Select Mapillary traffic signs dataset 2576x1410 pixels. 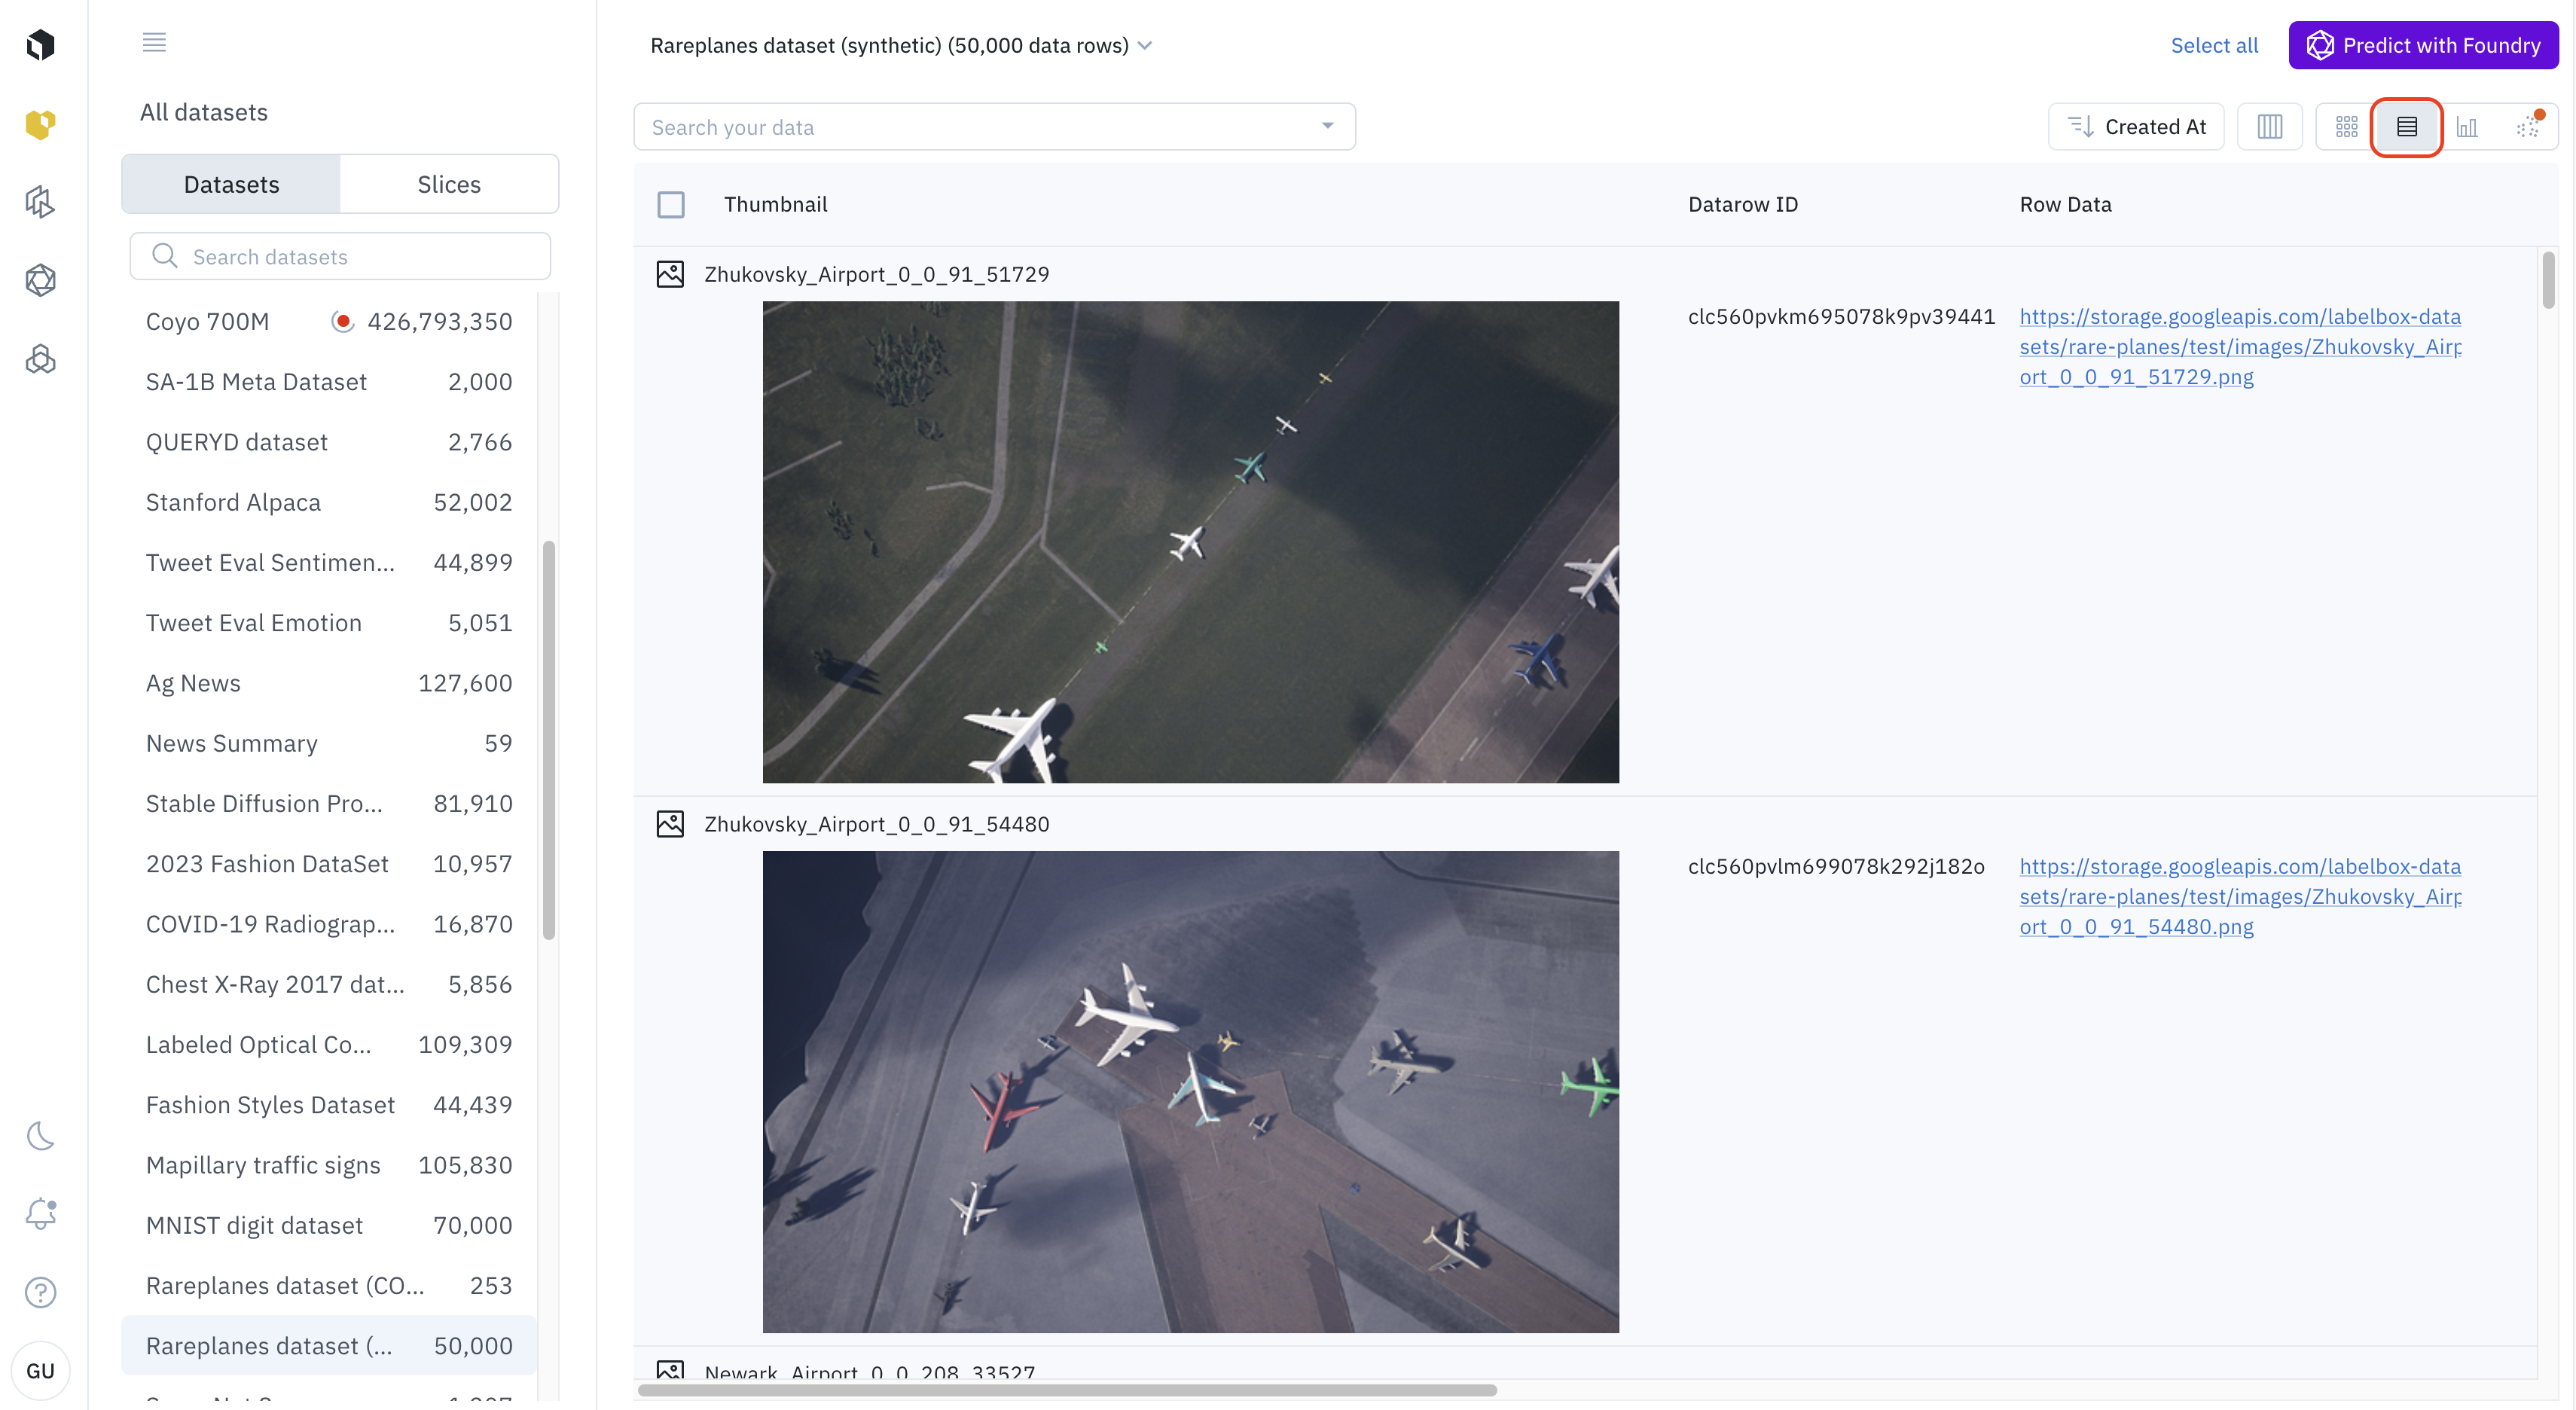point(328,1165)
